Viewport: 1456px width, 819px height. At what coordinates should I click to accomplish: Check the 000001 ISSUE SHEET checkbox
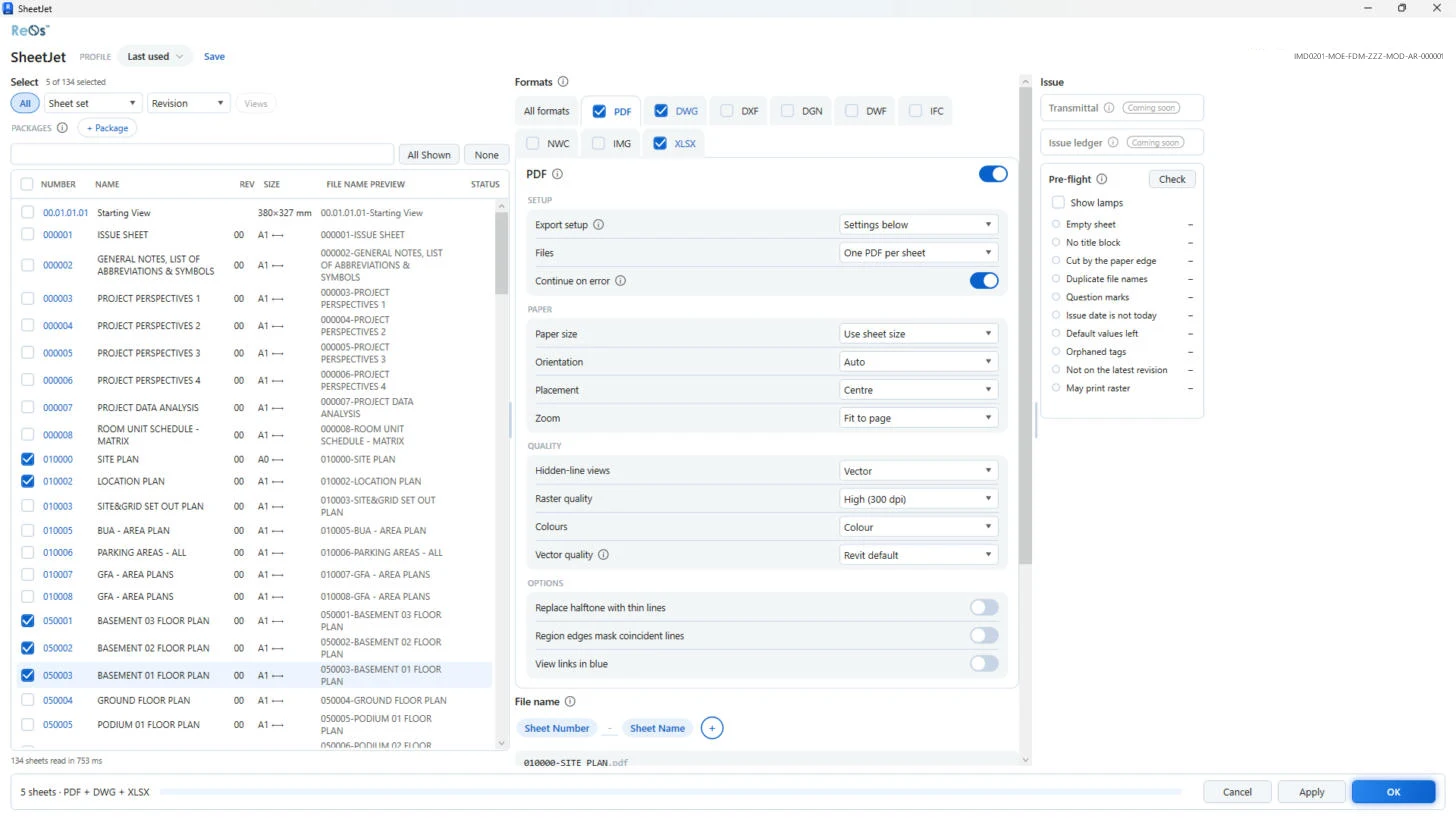(27, 235)
